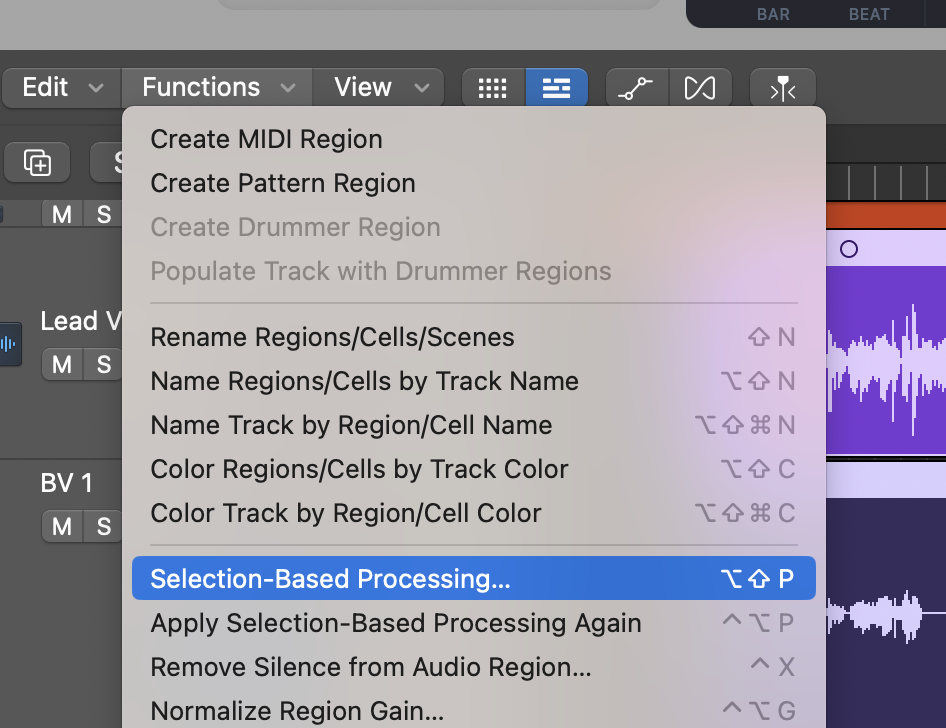The height and width of the screenshot is (728, 946).
Task: Click the Lead Vocal audio waveform icon
Action: point(9,344)
